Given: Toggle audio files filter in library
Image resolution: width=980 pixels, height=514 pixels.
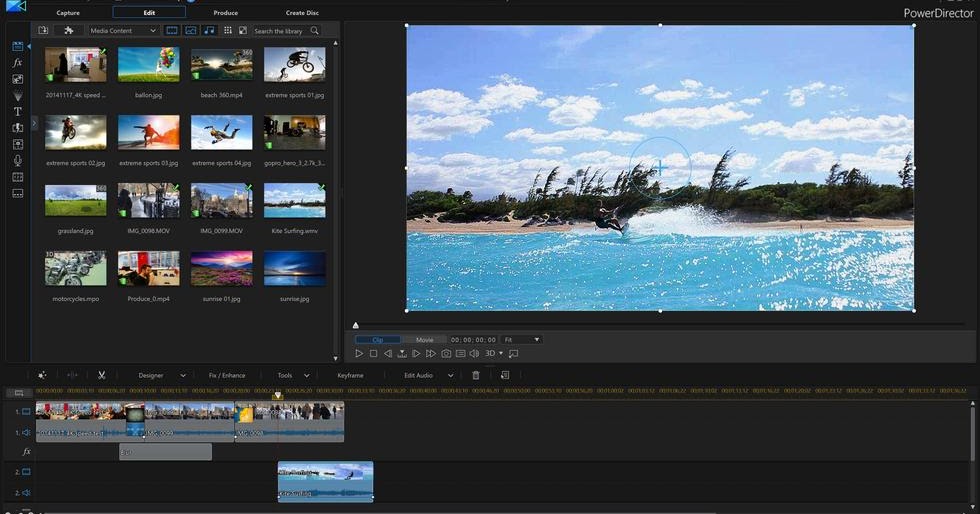Looking at the screenshot, I should (209, 30).
